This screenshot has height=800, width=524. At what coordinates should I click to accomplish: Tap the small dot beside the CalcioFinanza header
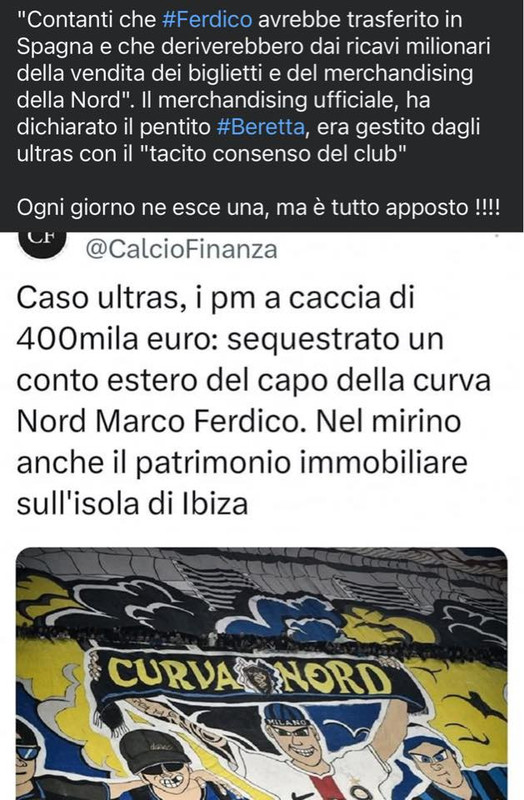pos(496,236)
